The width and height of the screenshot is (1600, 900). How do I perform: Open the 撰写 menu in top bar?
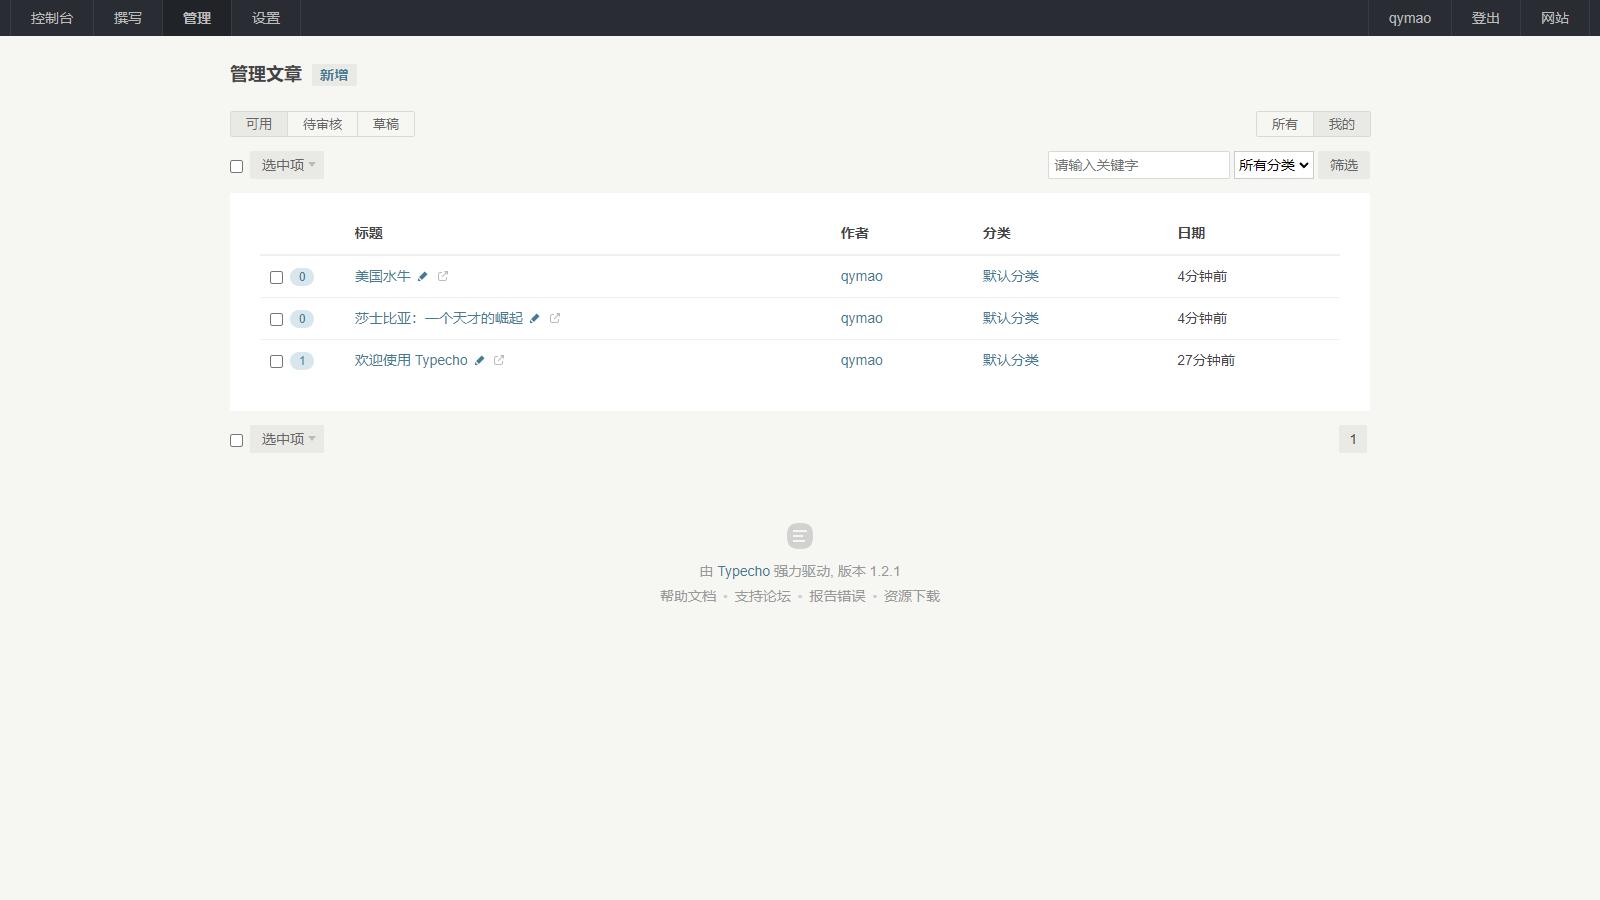[x=128, y=18]
